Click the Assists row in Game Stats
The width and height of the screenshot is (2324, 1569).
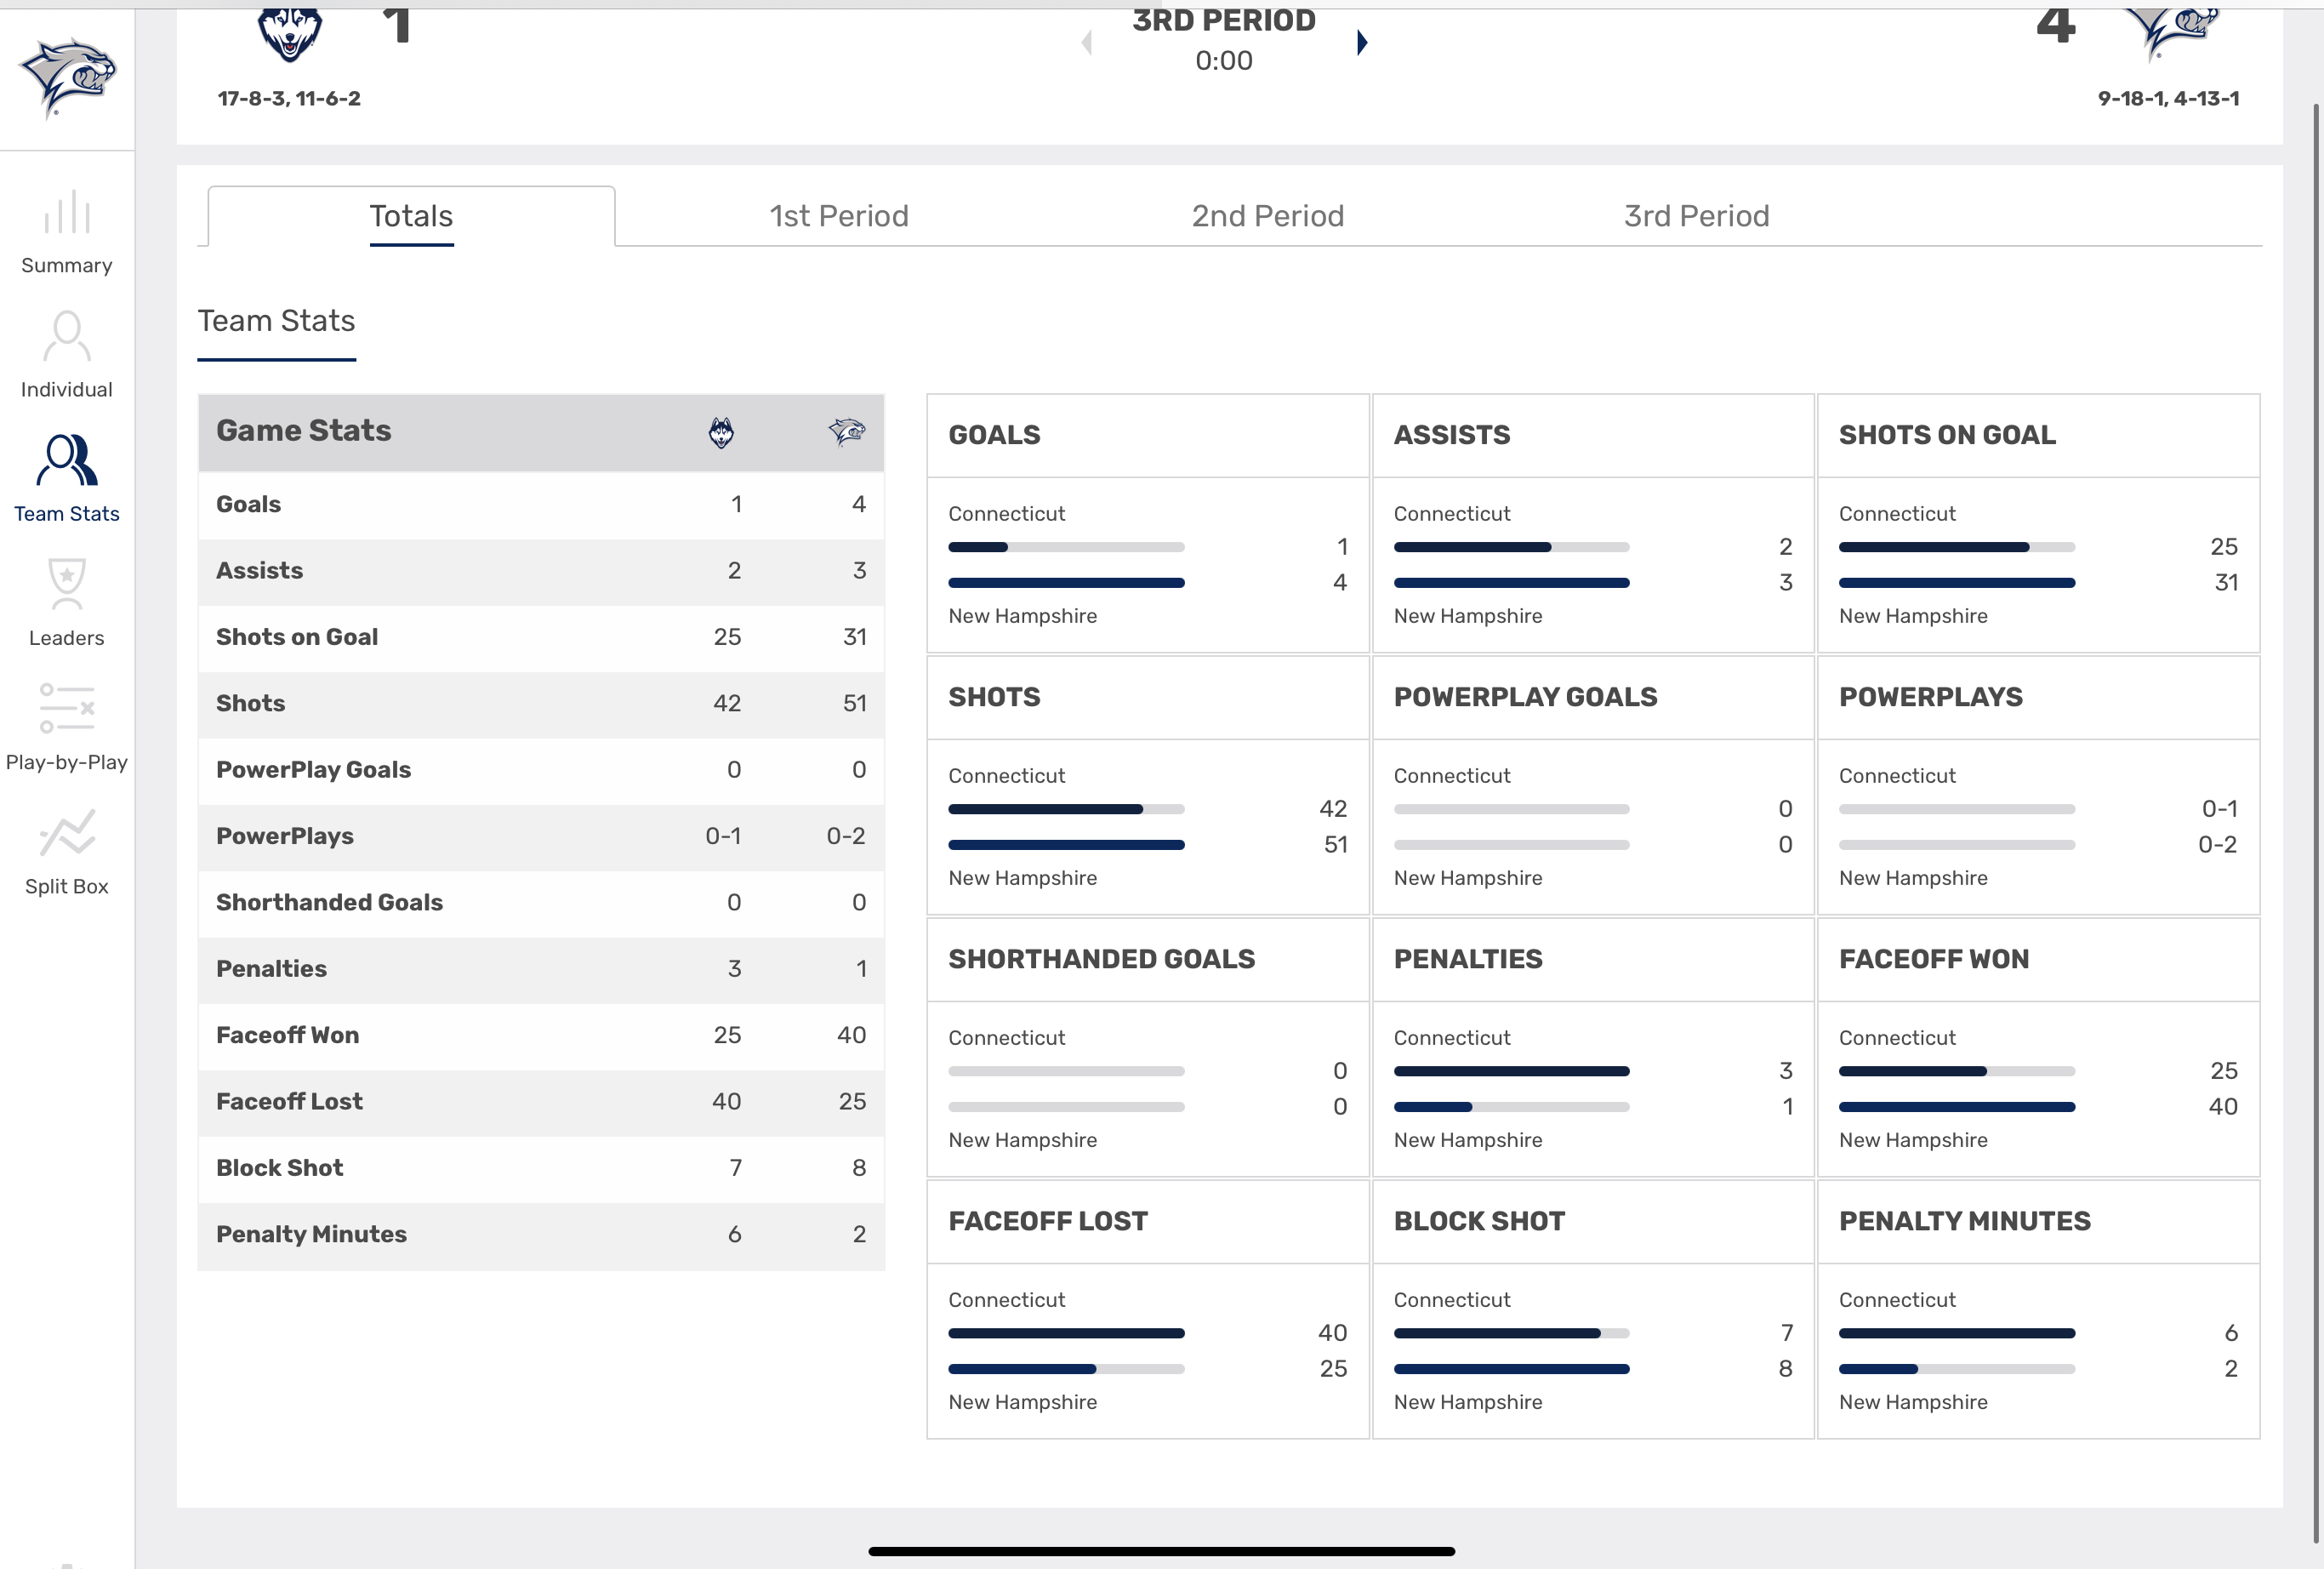point(541,571)
